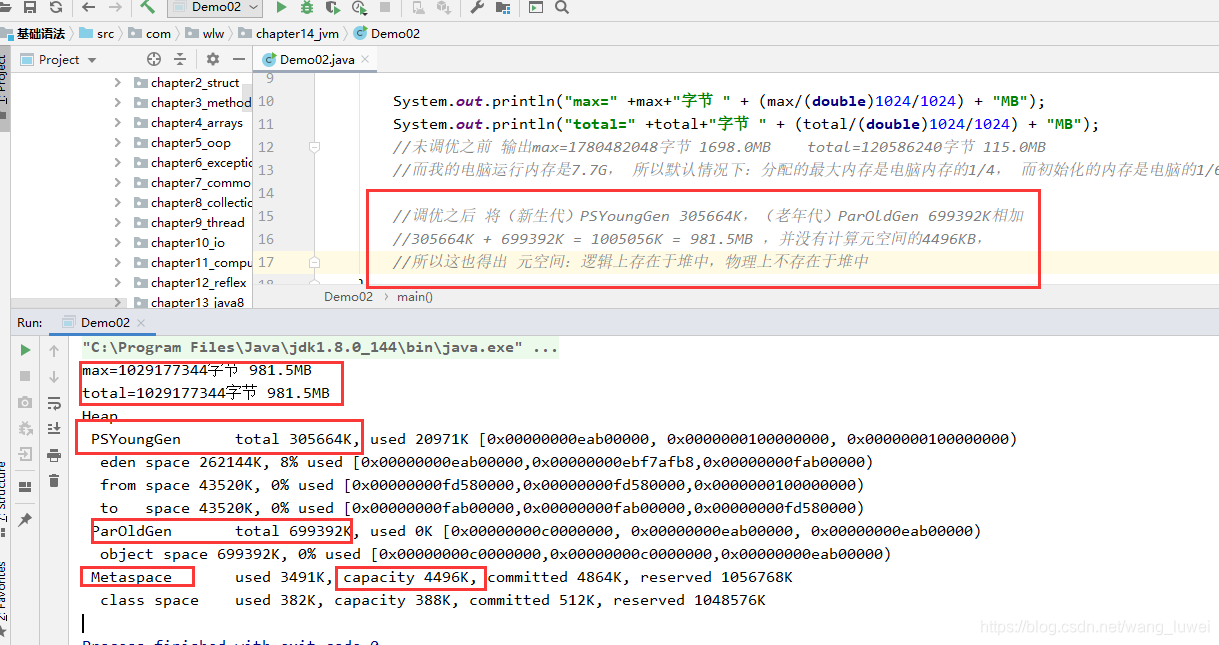The height and width of the screenshot is (645, 1219).
Task: Collapse all in Project panel
Action: (x=180, y=59)
